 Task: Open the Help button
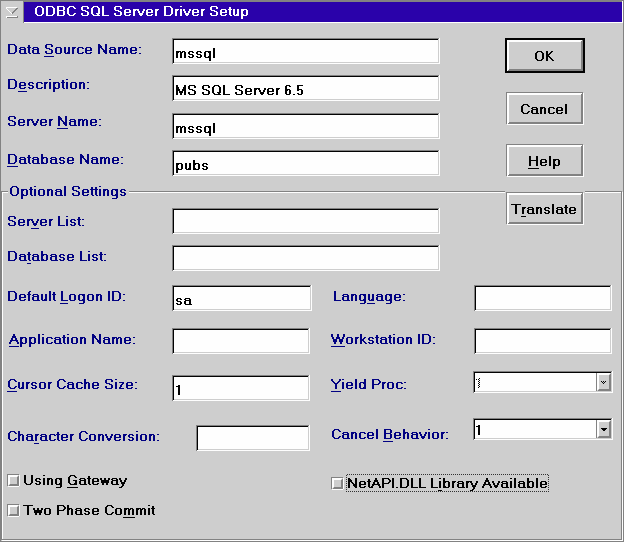point(544,161)
